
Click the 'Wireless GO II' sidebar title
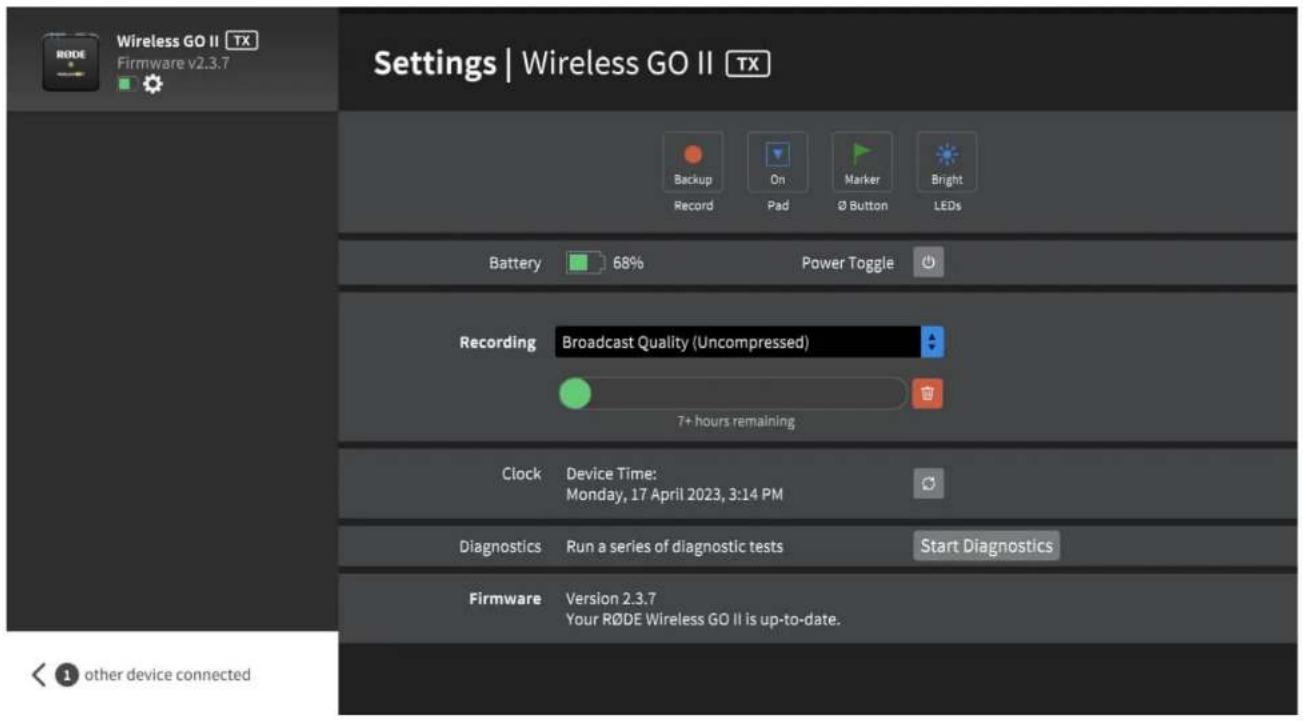[169, 42]
